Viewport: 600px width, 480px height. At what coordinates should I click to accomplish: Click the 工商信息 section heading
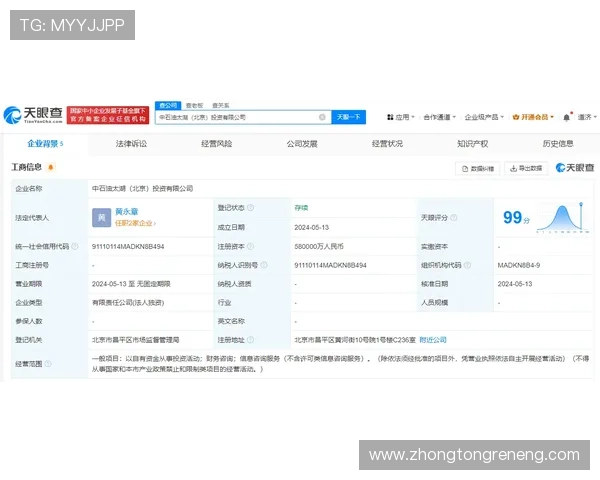coord(26,167)
